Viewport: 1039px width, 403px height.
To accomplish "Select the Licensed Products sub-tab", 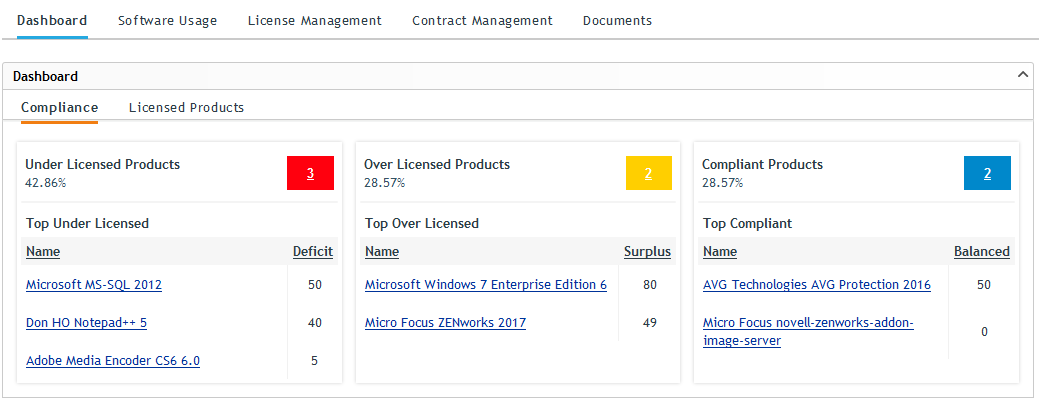I will (186, 107).
